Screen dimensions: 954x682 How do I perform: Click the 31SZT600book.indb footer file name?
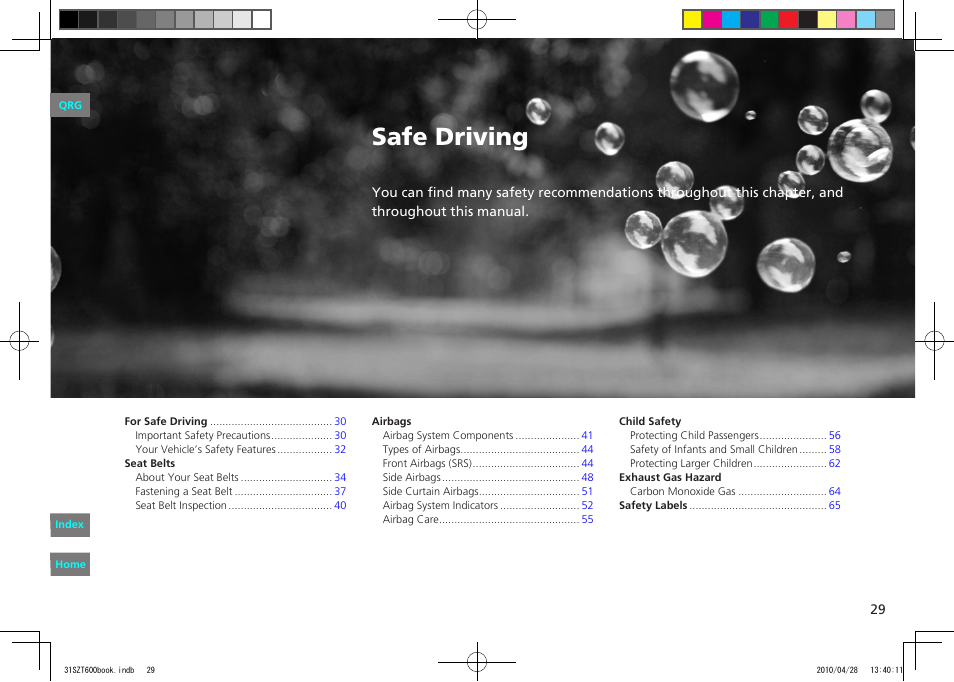pos(99,670)
